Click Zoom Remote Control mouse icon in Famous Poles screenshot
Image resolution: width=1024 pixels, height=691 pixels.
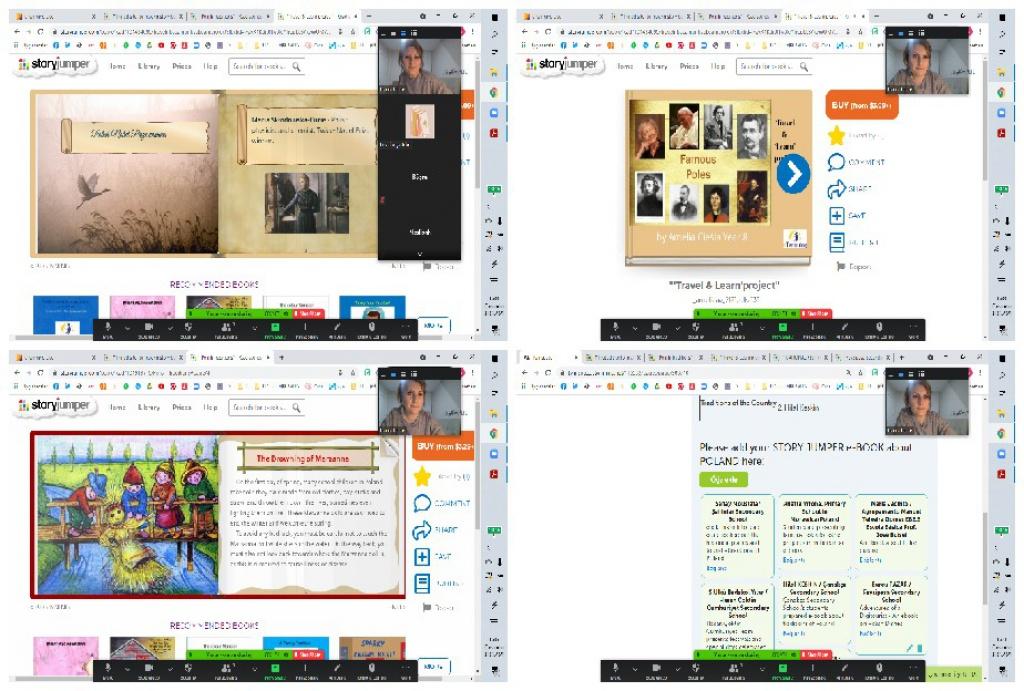click(880, 327)
